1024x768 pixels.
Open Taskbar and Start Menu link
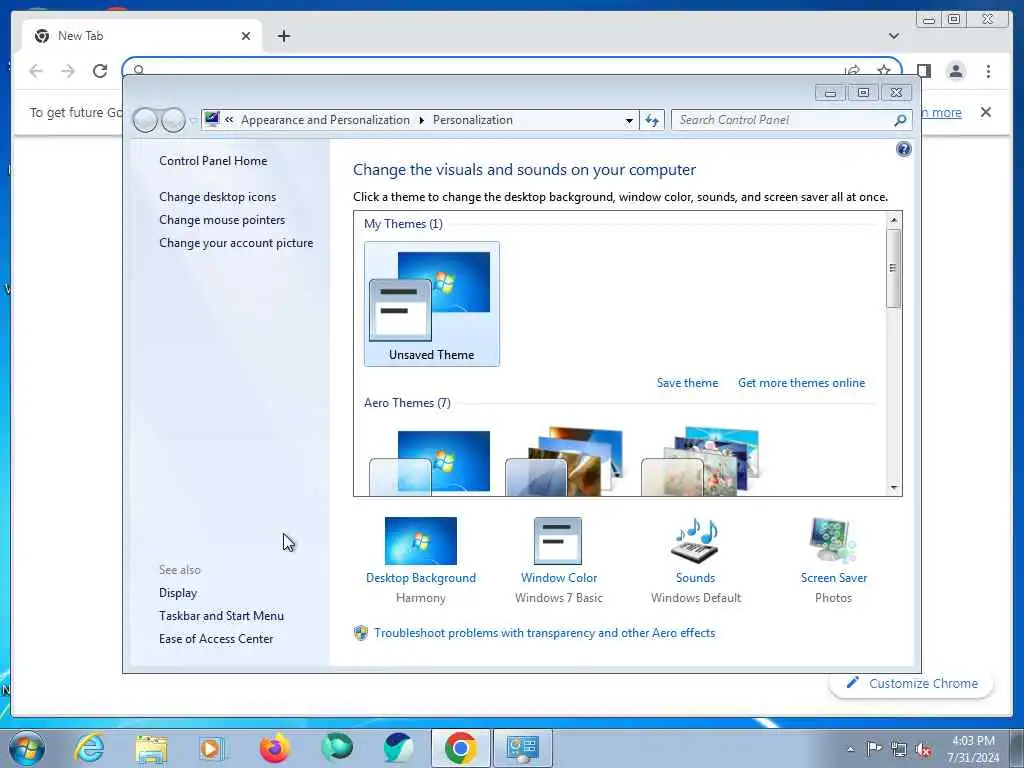(221, 616)
